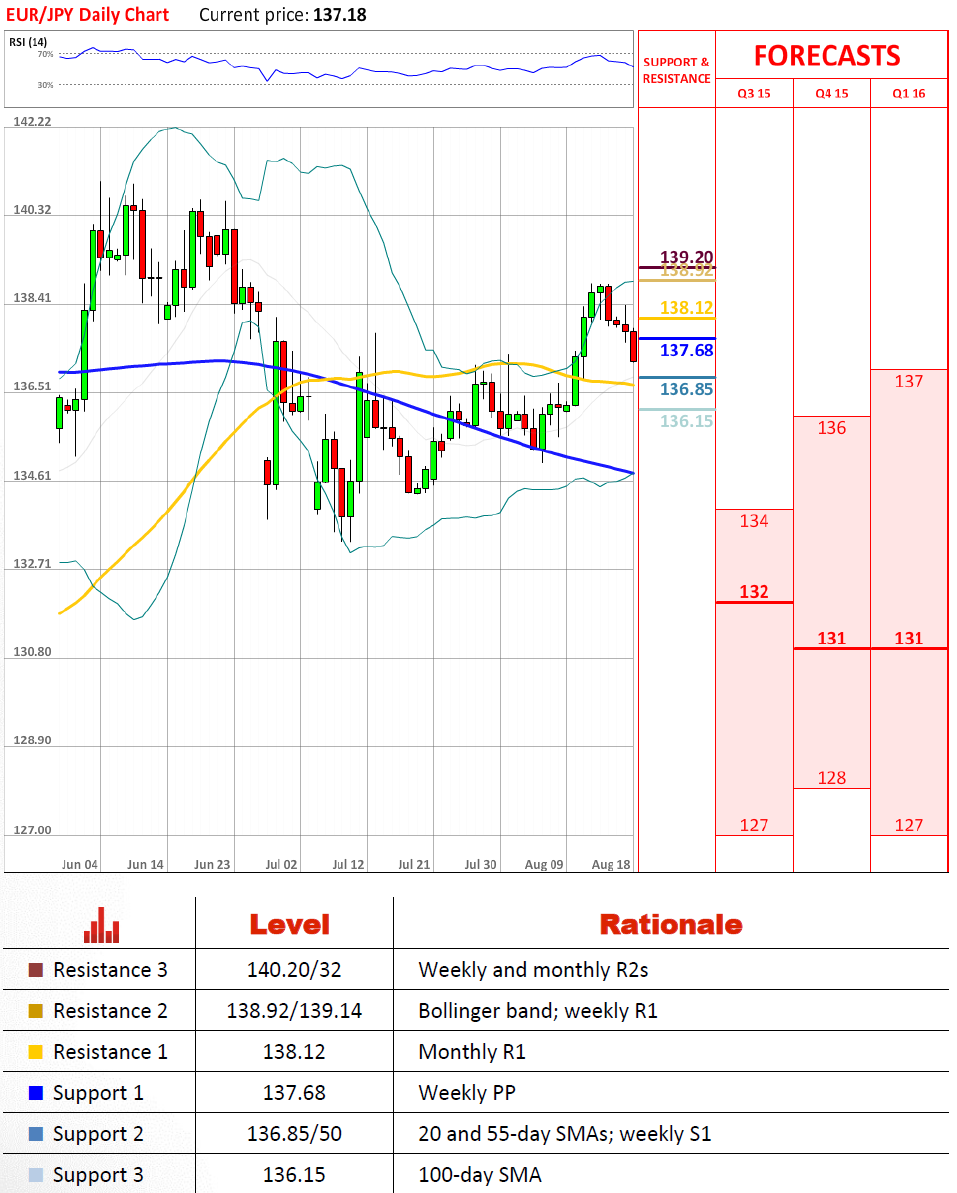Click the 136.85 level label beside chart

click(x=686, y=389)
